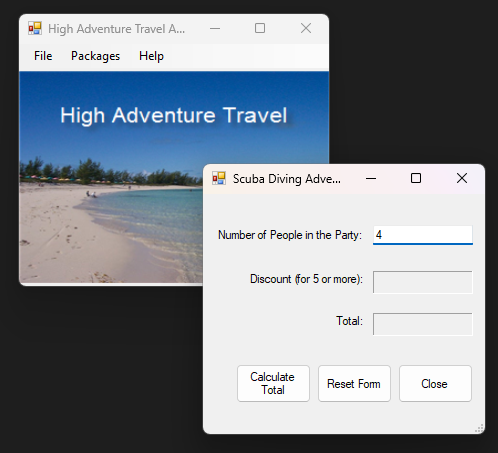
Task: Open the File menu
Action: (43, 56)
